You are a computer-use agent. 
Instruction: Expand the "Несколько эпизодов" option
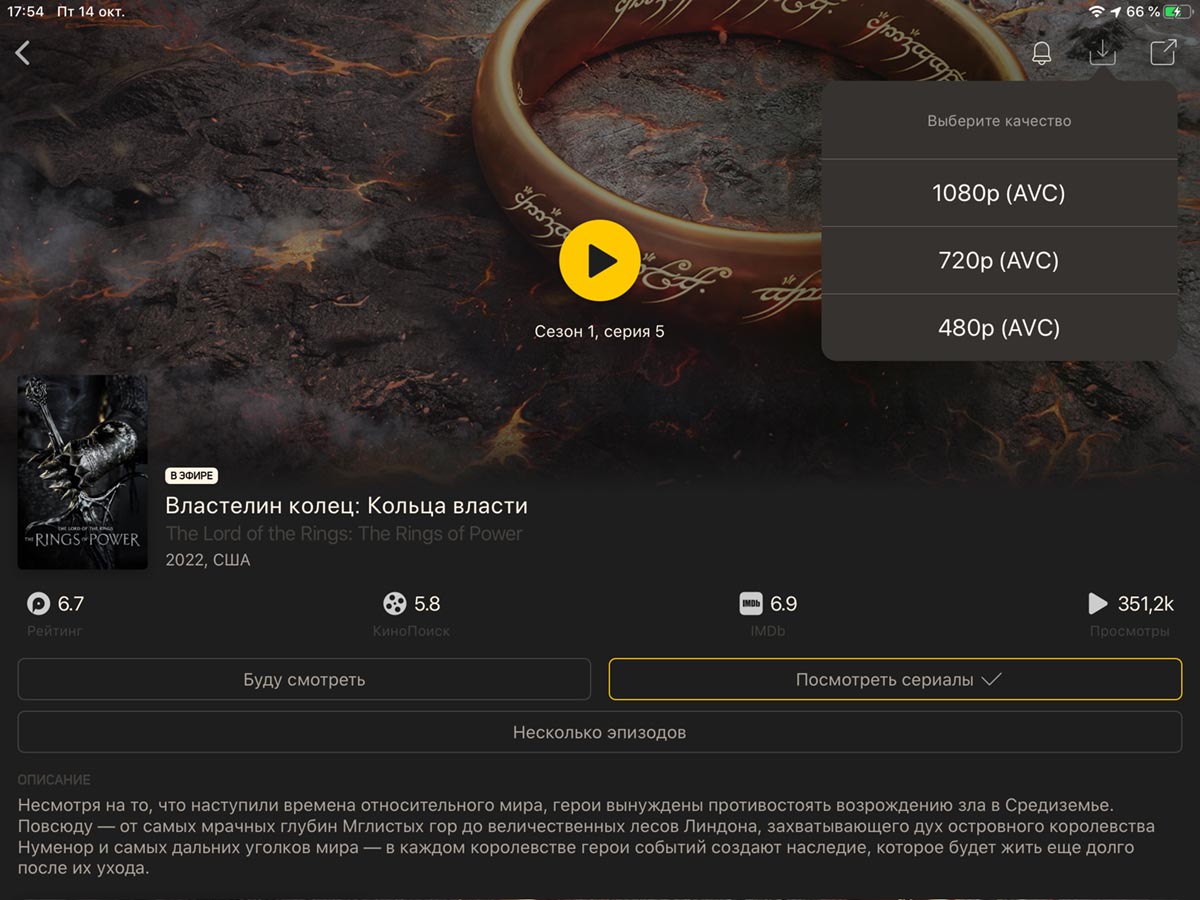[599, 732]
